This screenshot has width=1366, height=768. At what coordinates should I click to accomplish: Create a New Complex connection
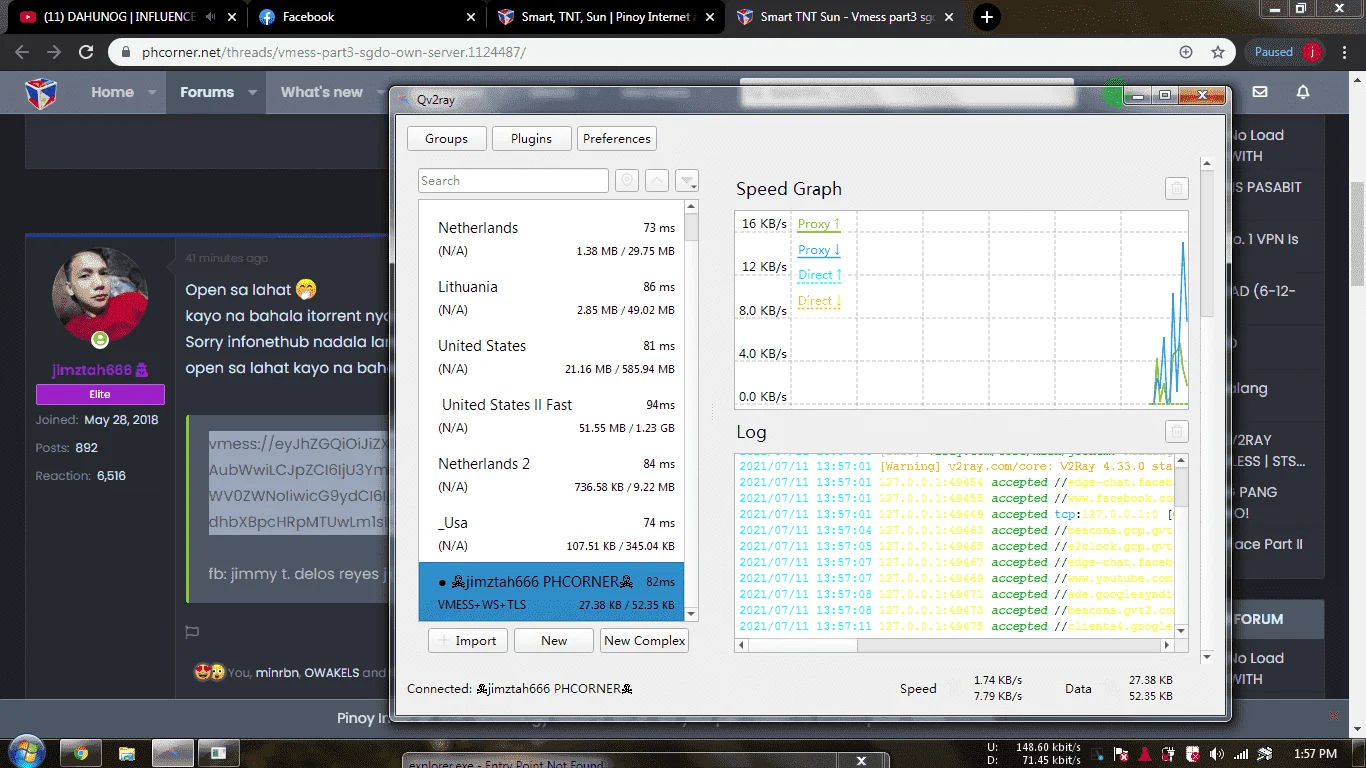pyautogui.click(x=644, y=641)
